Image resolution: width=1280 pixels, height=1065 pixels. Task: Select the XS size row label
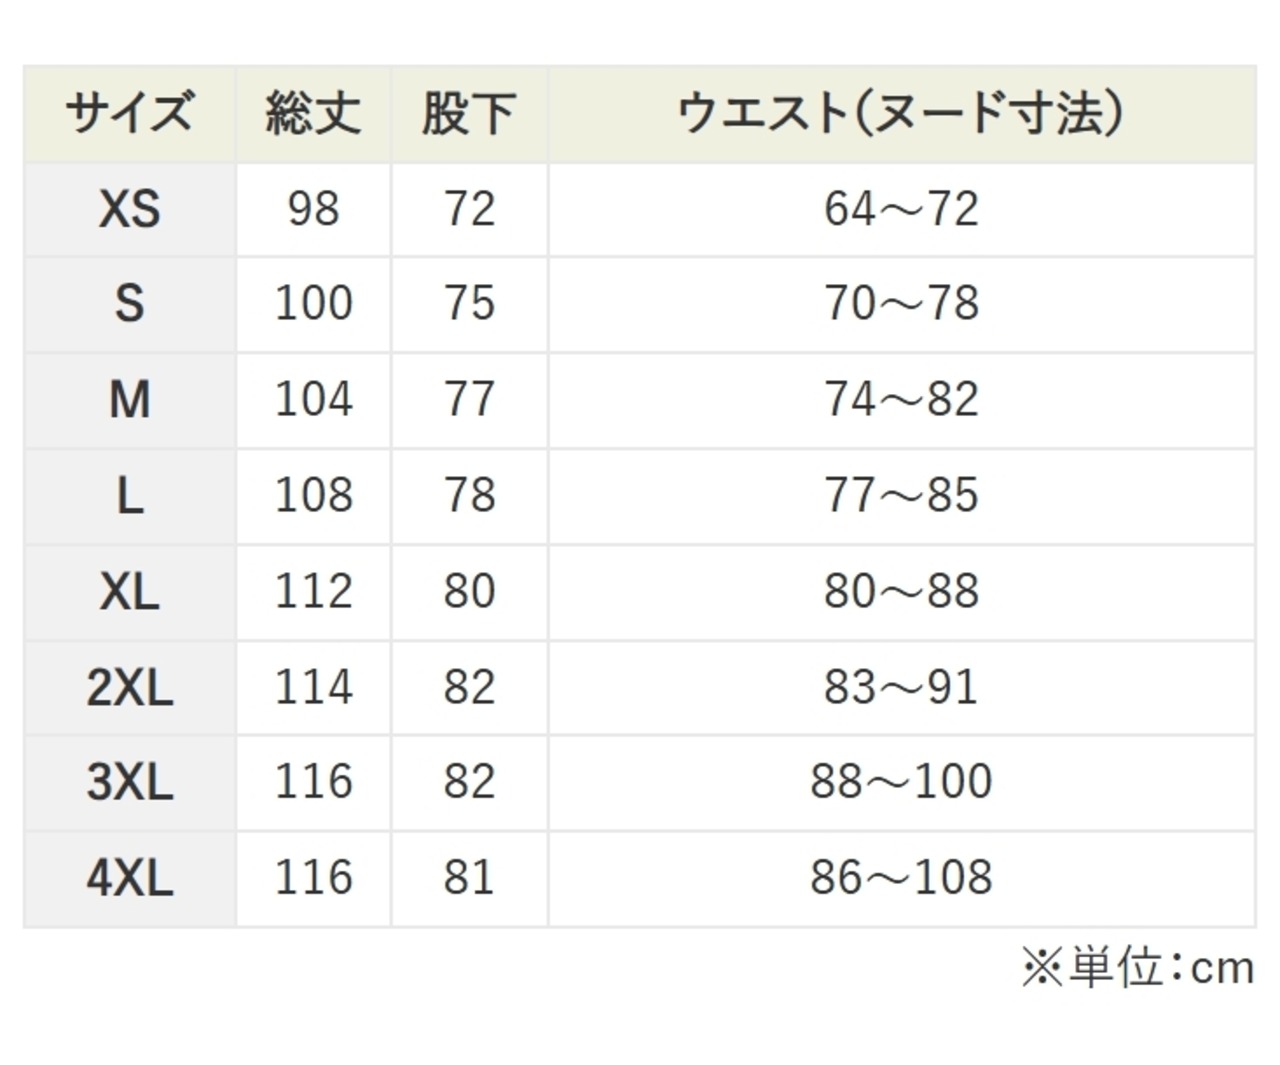tap(129, 209)
